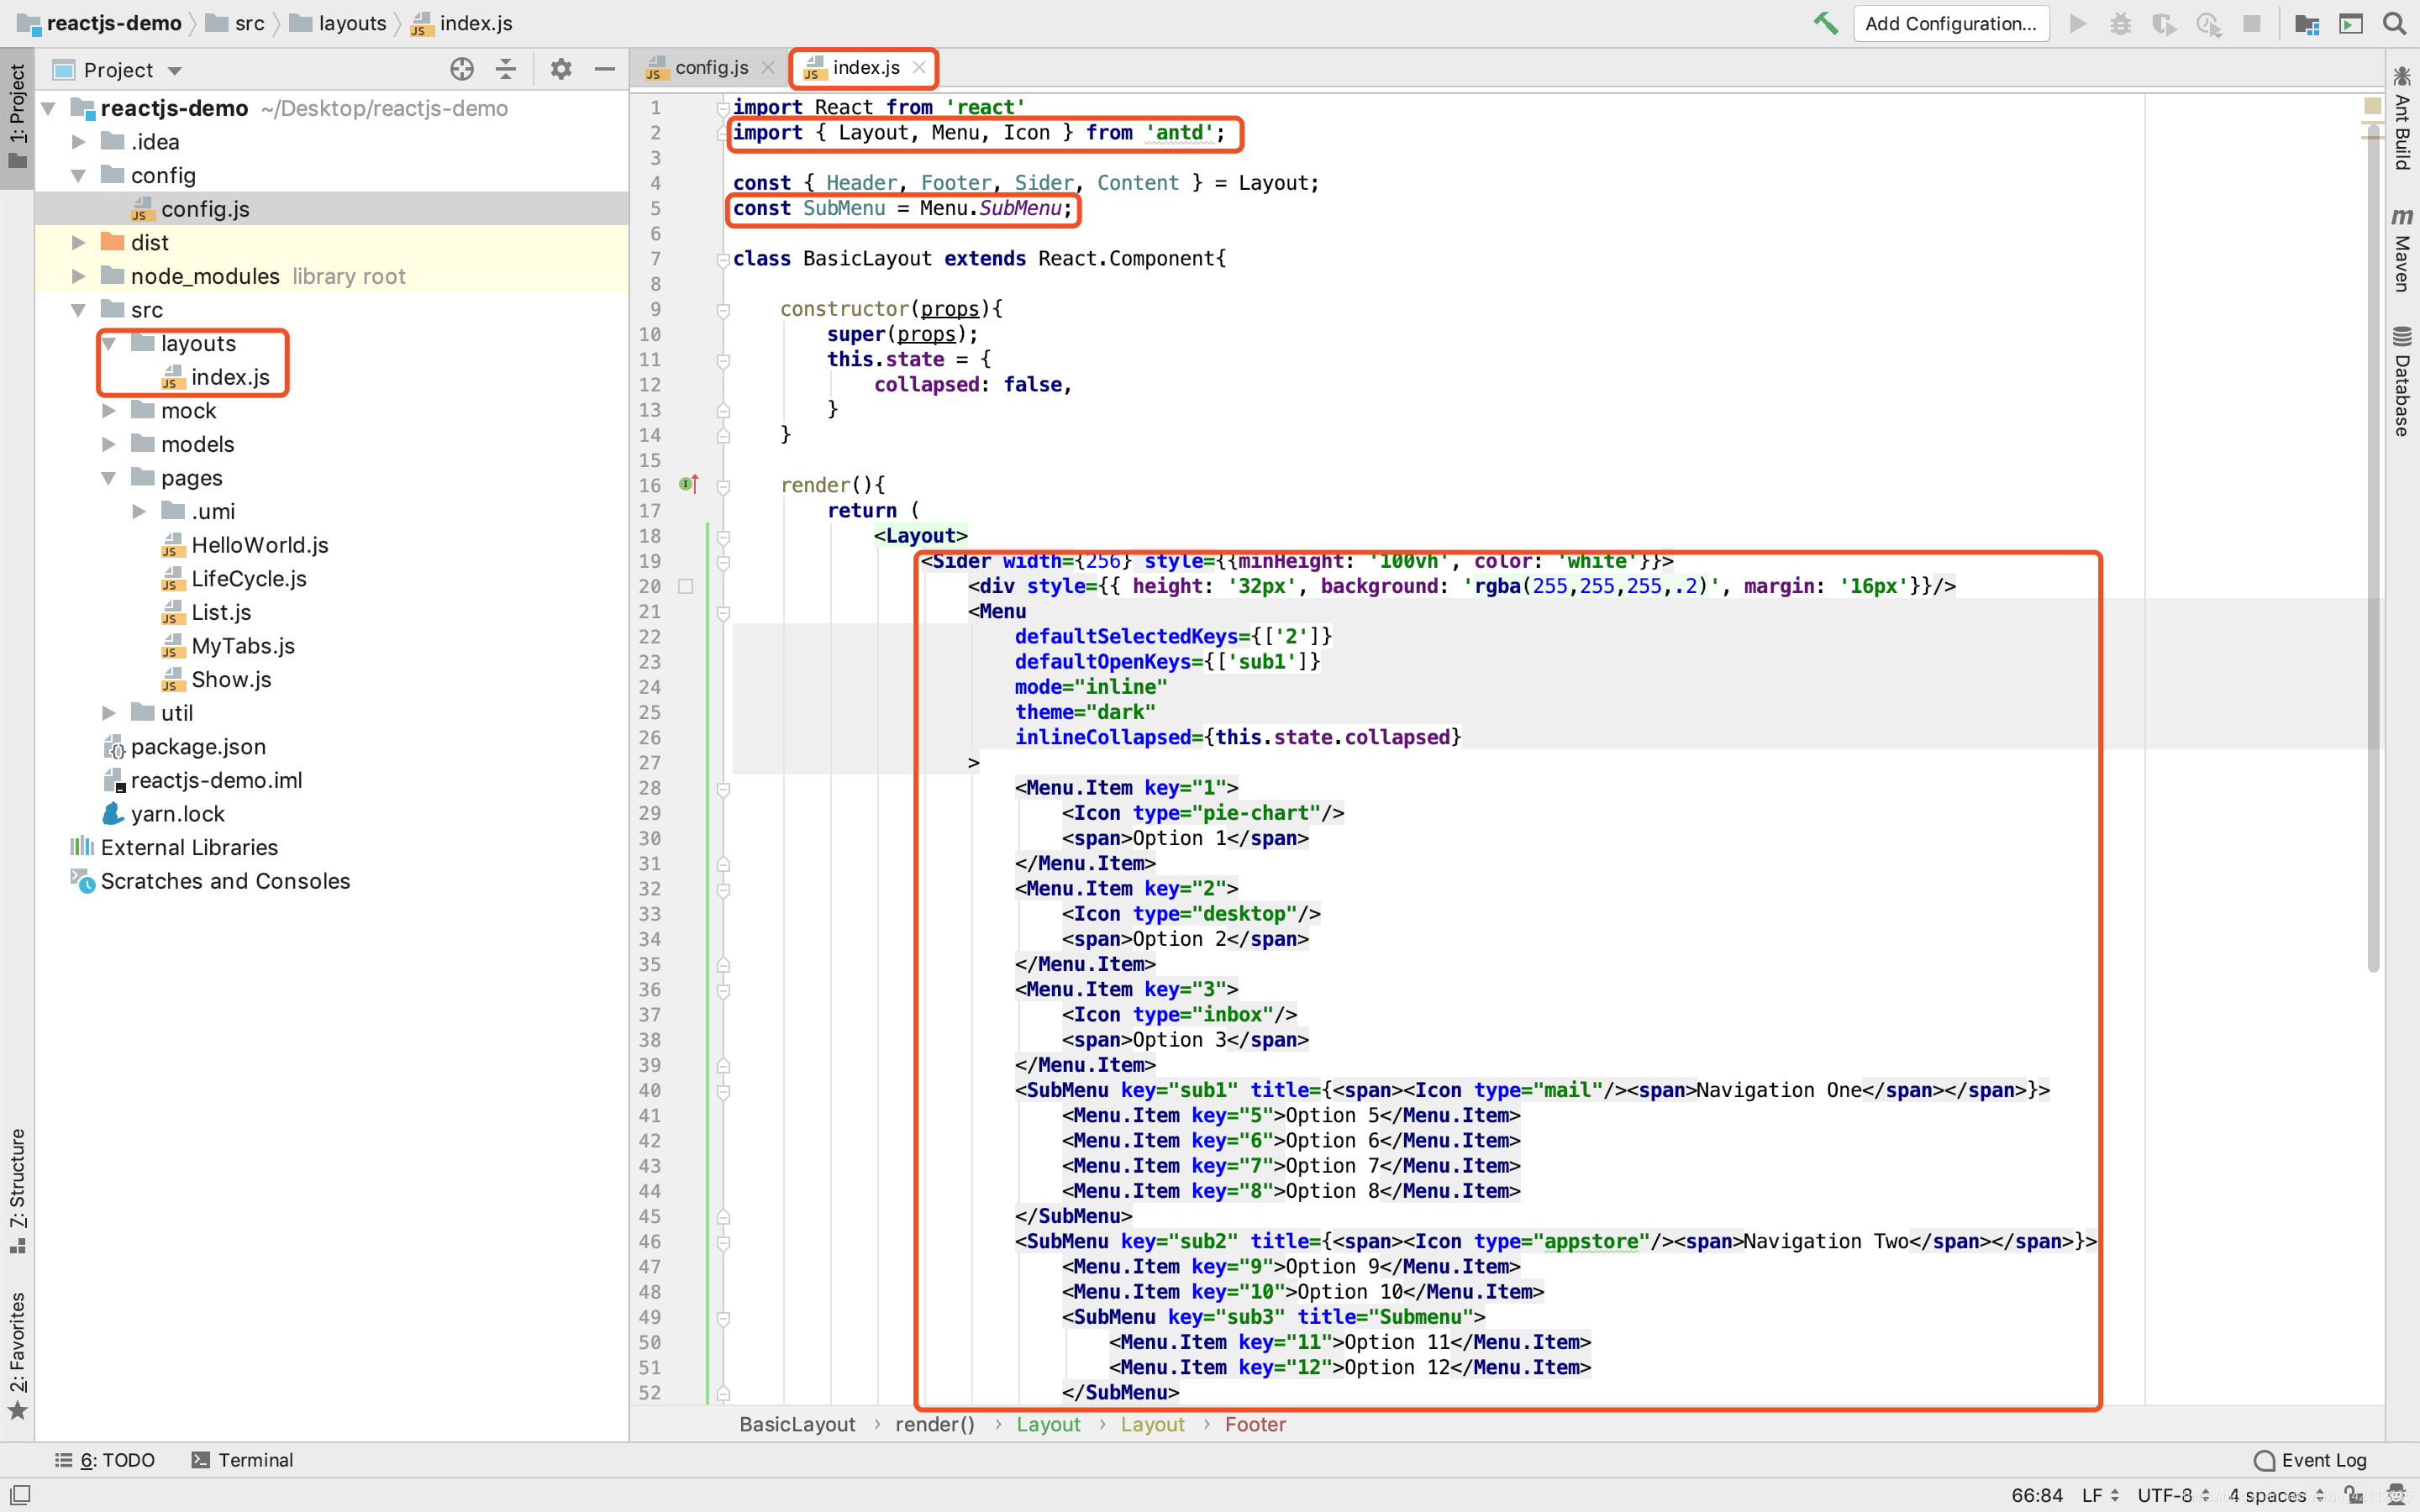The height and width of the screenshot is (1512, 2420).
Task: Open the Maven tool window
Action: 2403,249
